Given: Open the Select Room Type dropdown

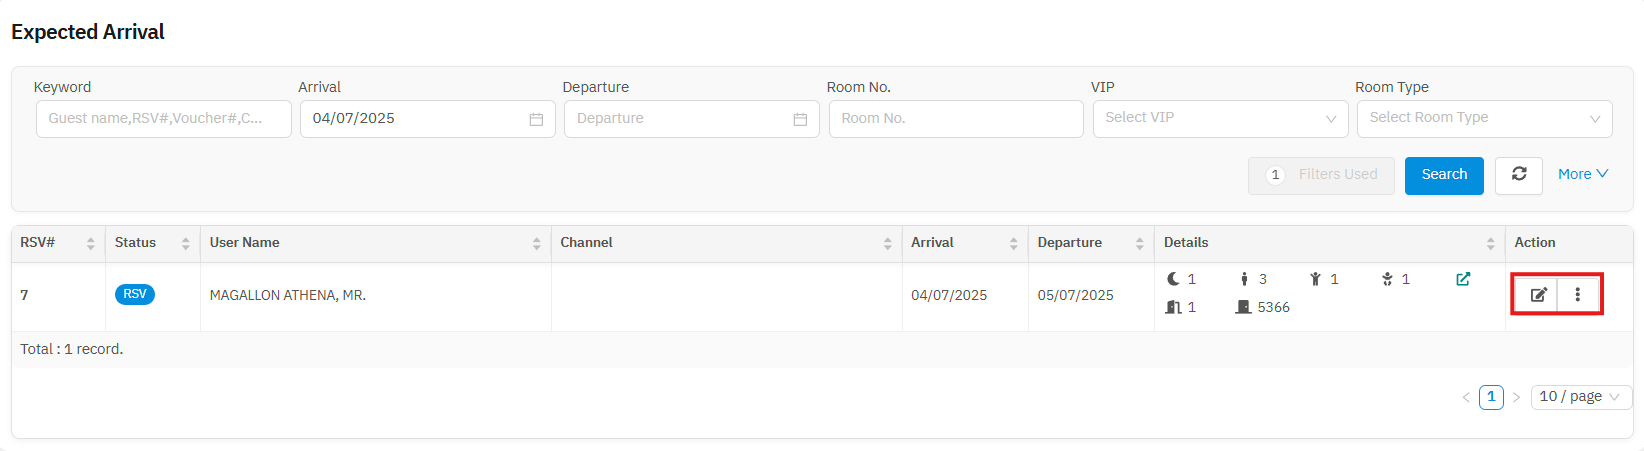Looking at the screenshot, I should coord(1484,118).
